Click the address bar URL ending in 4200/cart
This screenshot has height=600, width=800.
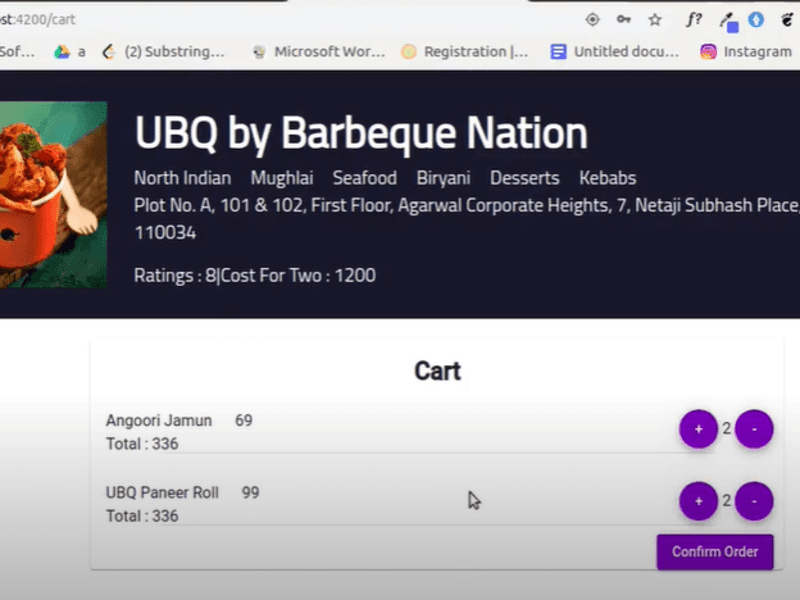coord(38,19)
